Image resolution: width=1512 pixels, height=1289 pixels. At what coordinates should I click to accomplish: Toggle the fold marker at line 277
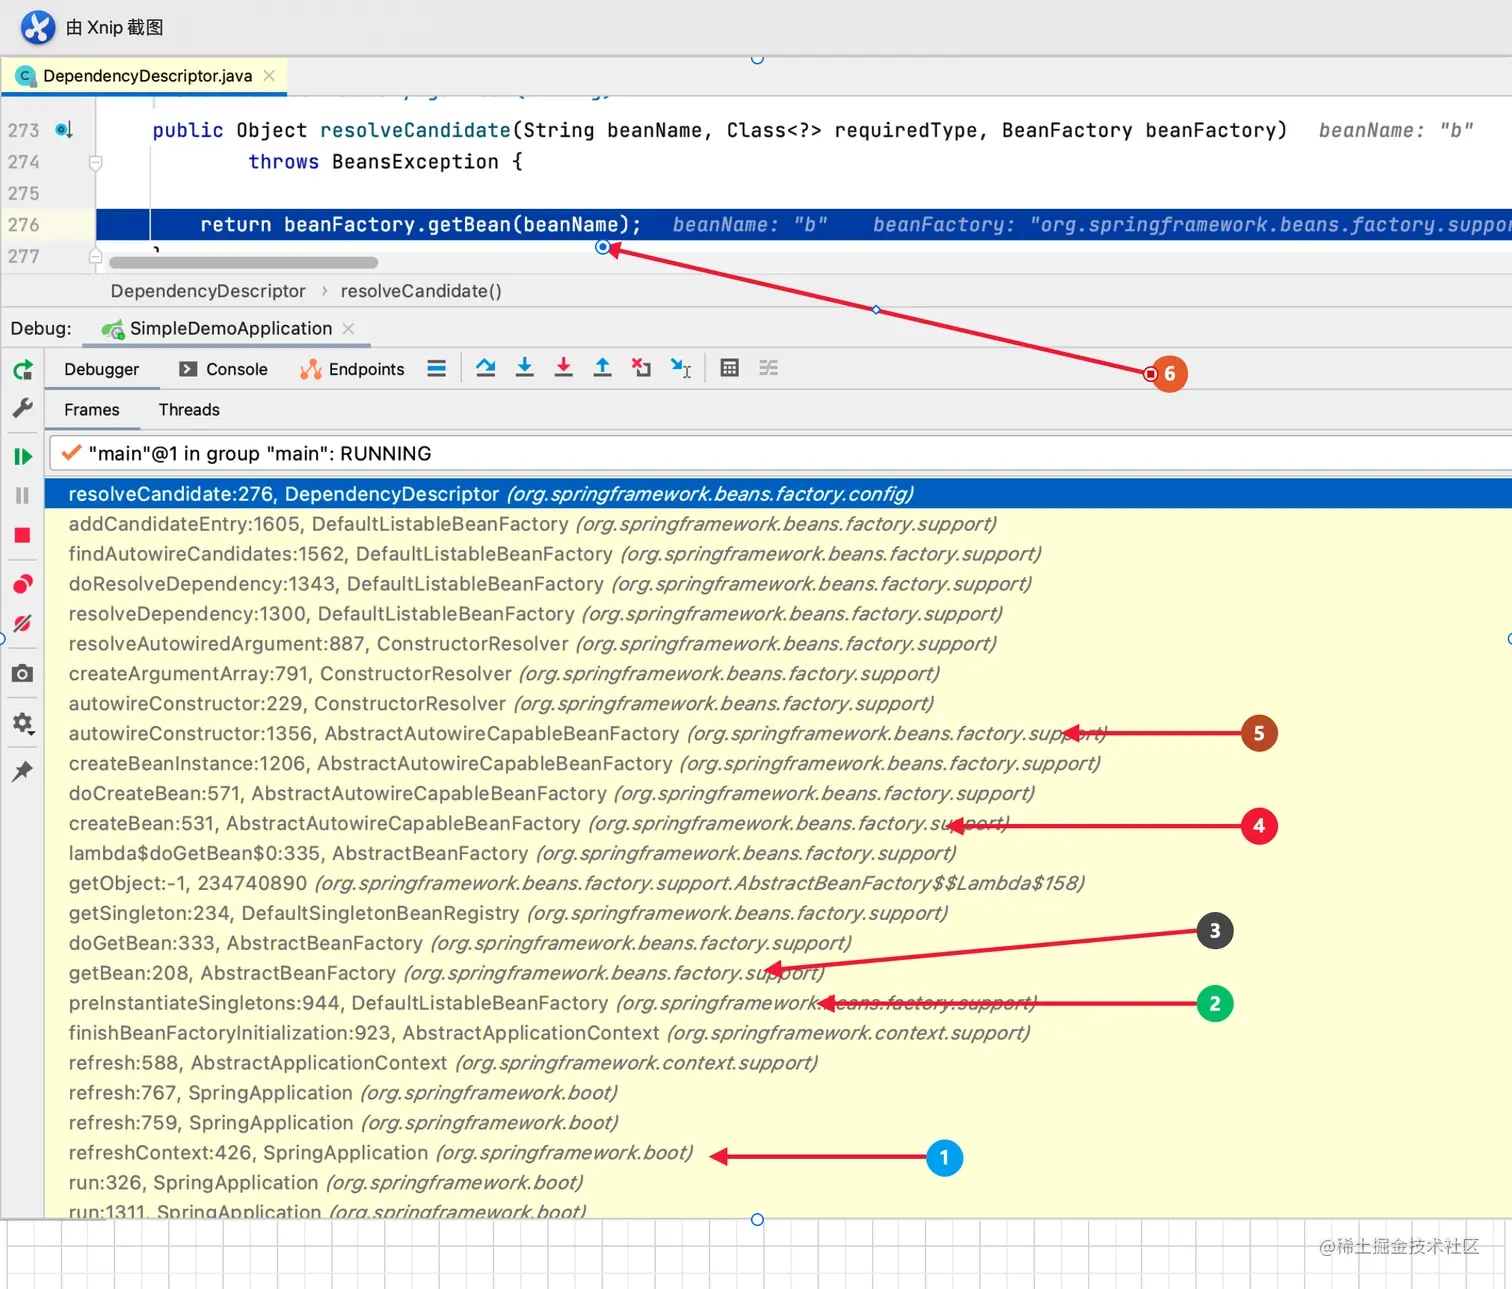(96, 256)
